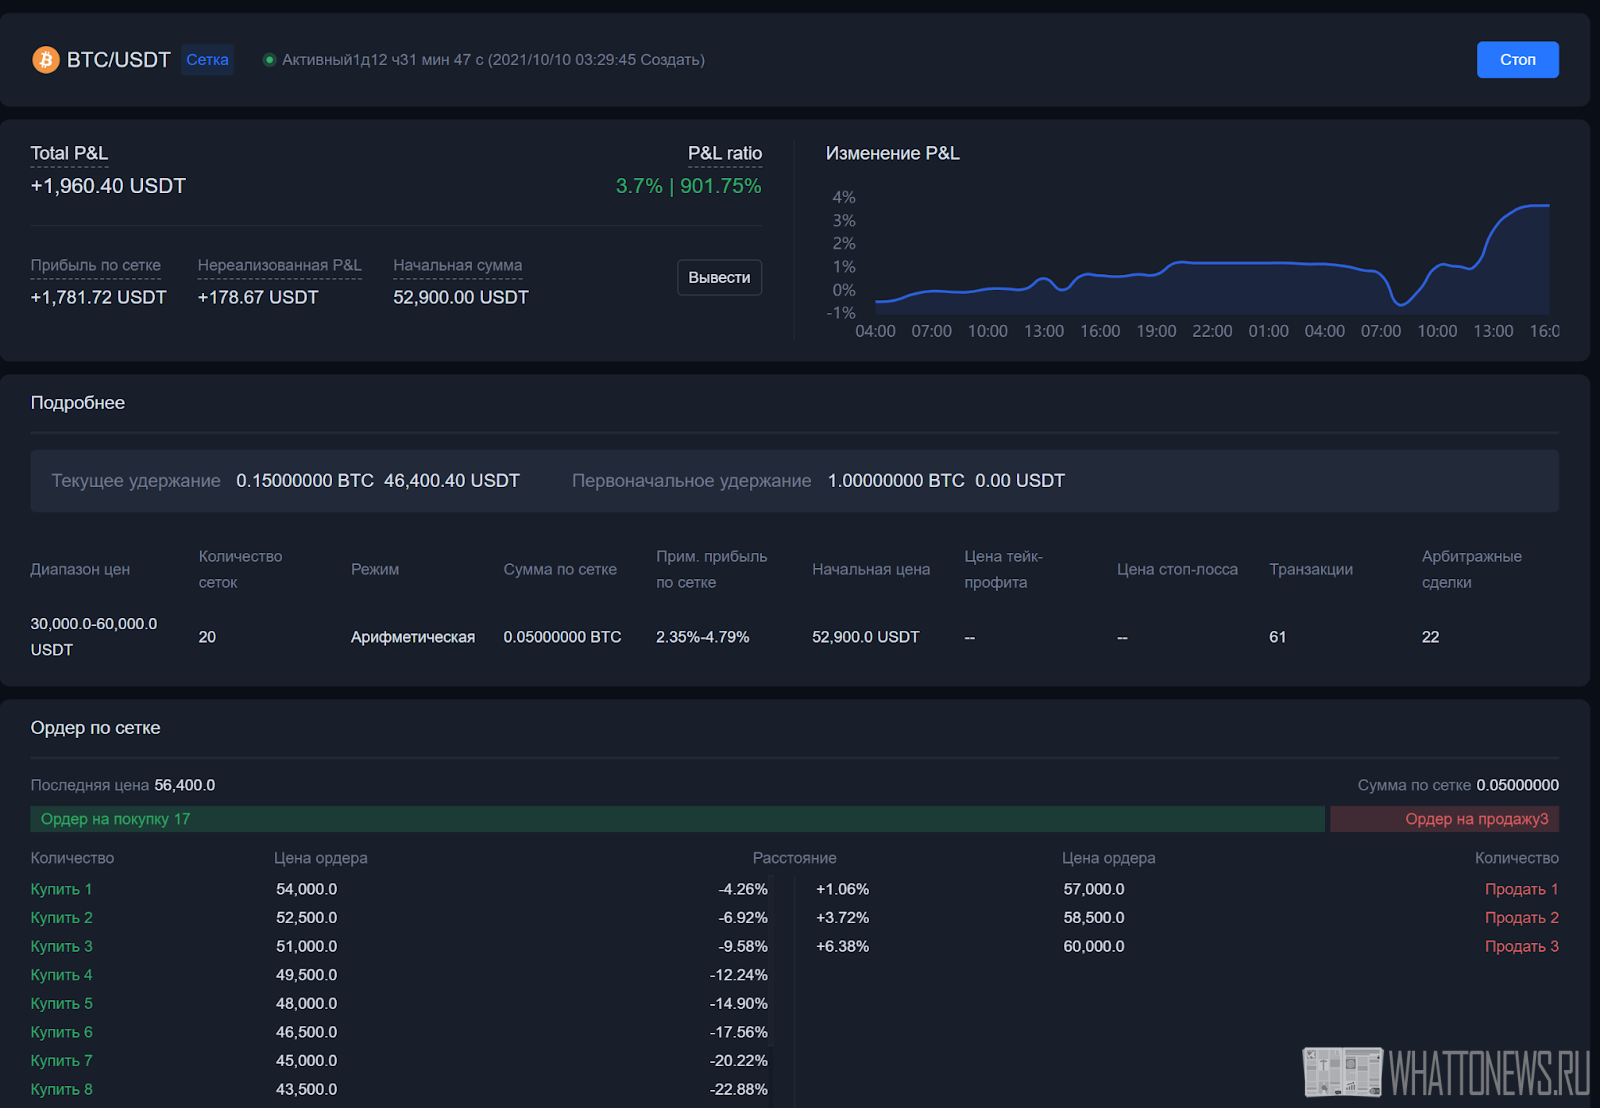The height and width of the screenshot is (1108, 1600).
Task: Click the 60,000.0 sell order price
Action: pos(1094,946)
